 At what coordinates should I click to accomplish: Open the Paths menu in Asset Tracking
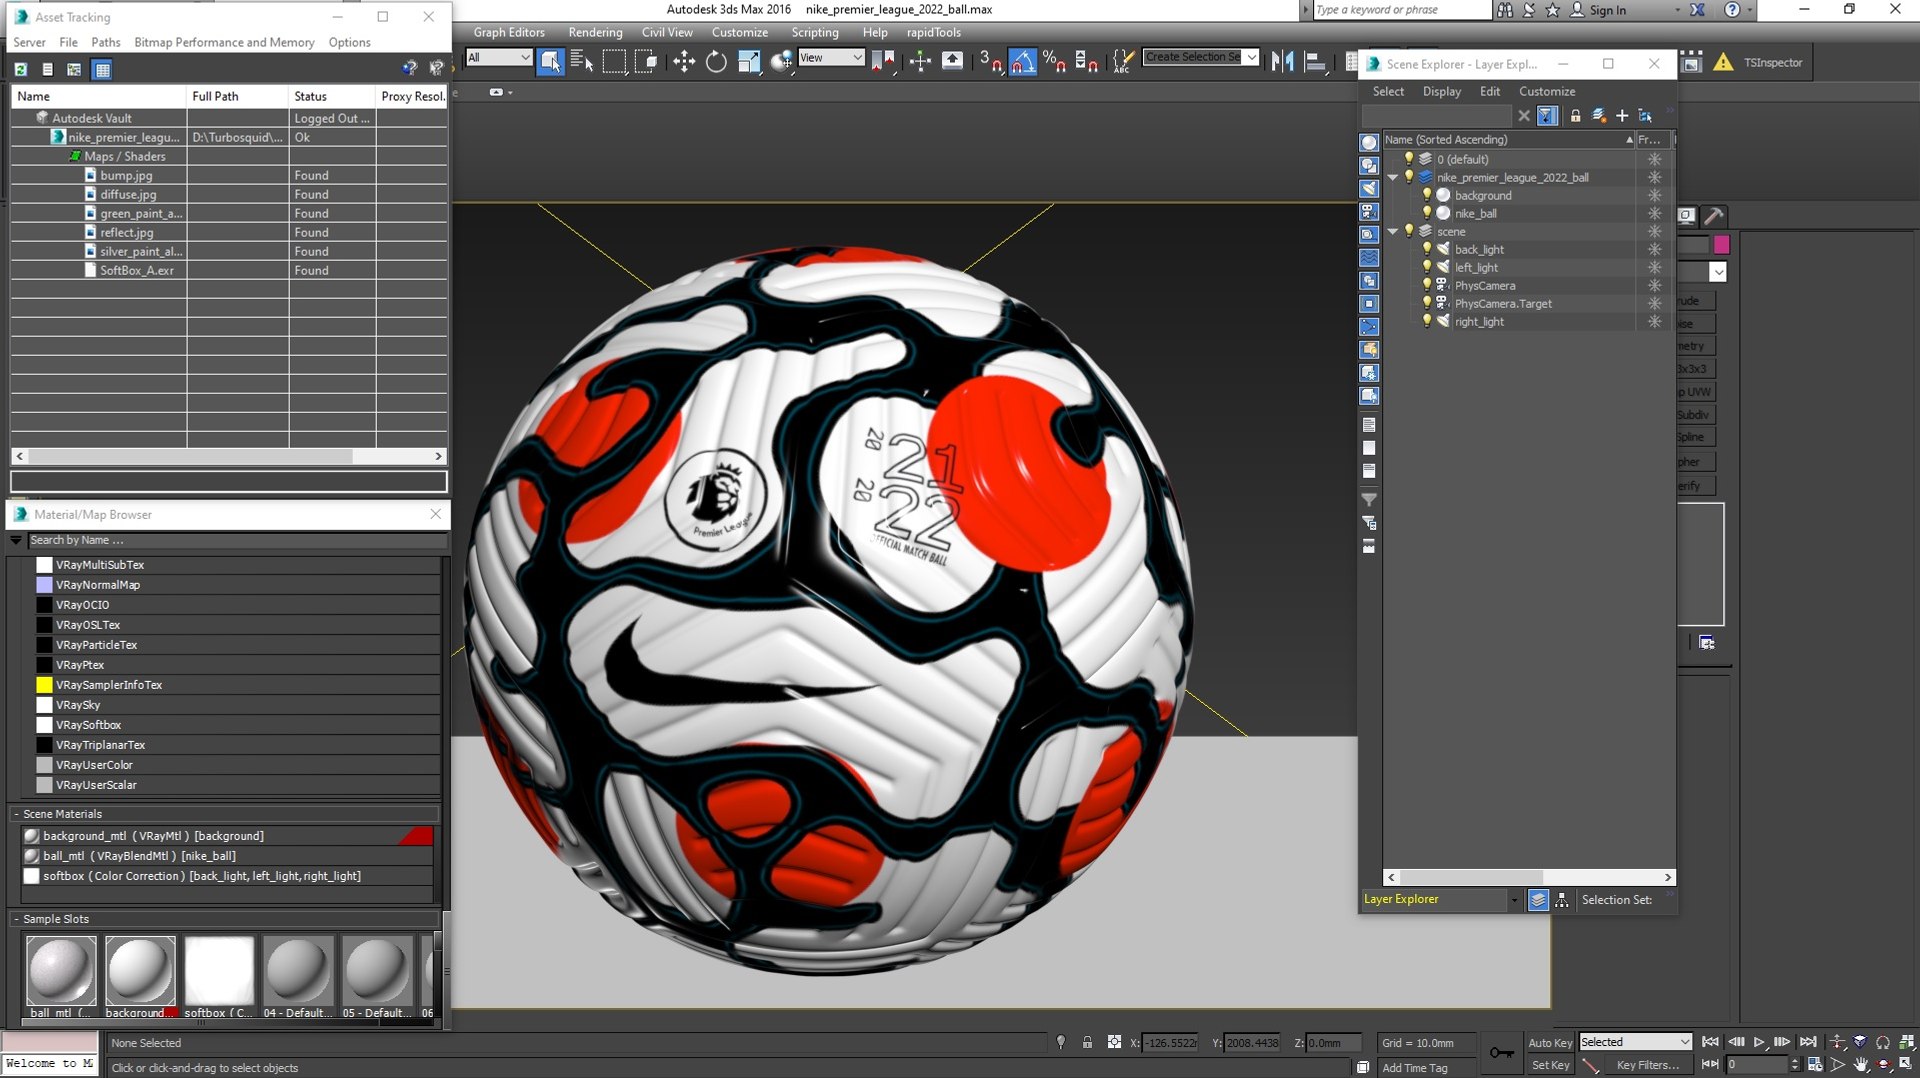pyautogui.click(x=105, y=42)
